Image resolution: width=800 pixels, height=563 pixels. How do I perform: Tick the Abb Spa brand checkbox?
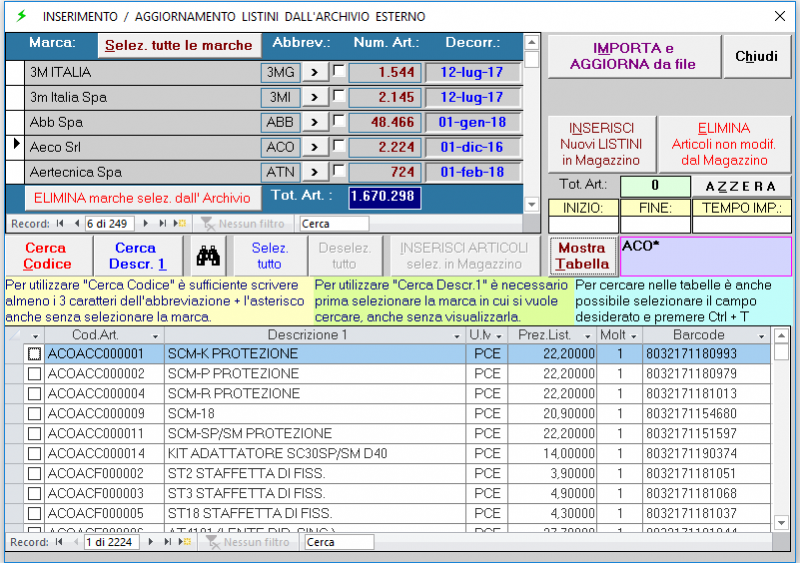pos(339,120)
